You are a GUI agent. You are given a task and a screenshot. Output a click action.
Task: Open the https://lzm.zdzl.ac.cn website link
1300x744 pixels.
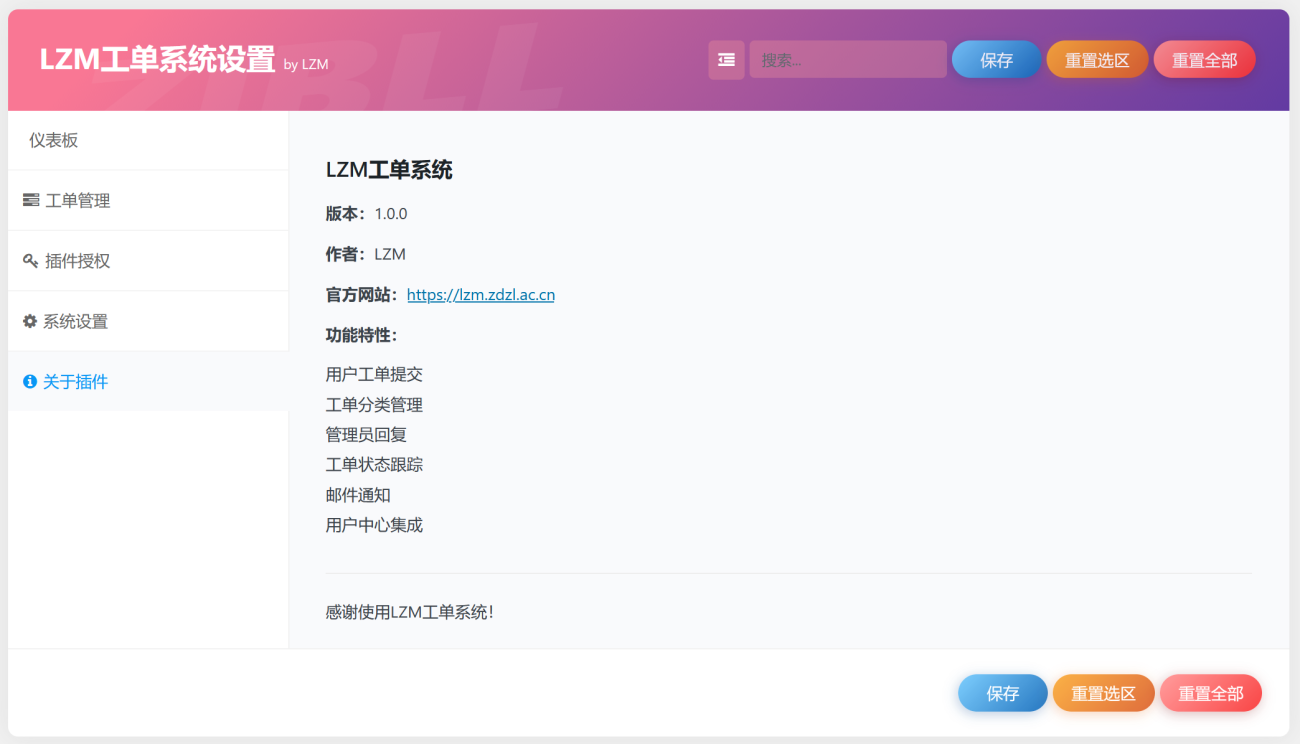(x=480, y=294)
